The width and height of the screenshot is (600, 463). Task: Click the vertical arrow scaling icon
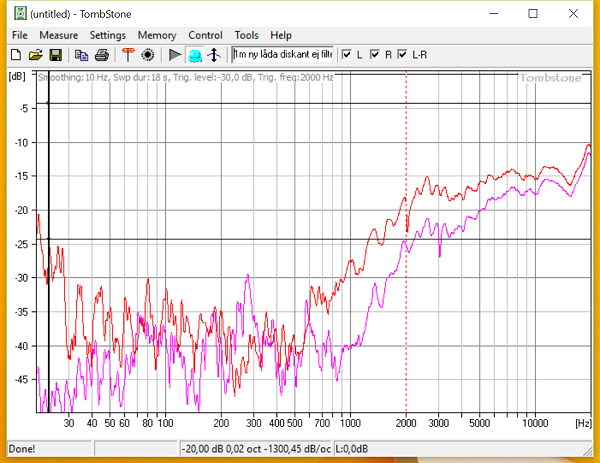coord(214,55)
